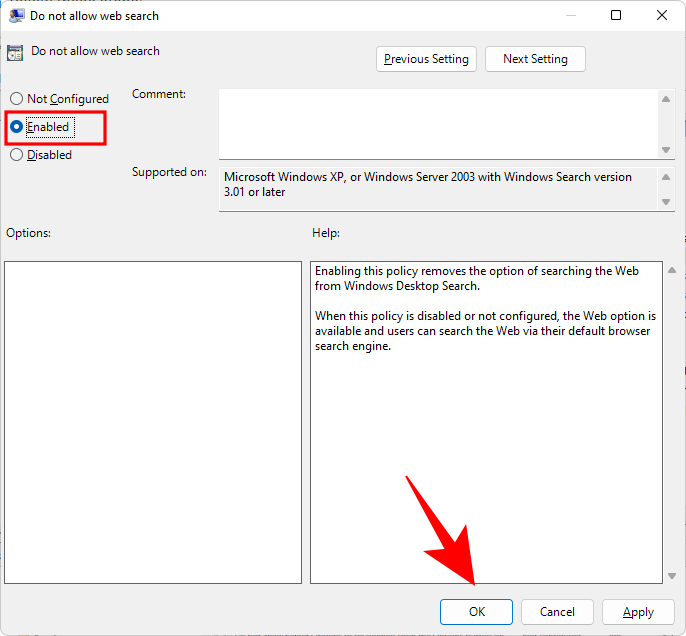Viewport: 686px width, 636px height.
Task: Click Comment box scroll up arrow
Action: coord(666,99)
